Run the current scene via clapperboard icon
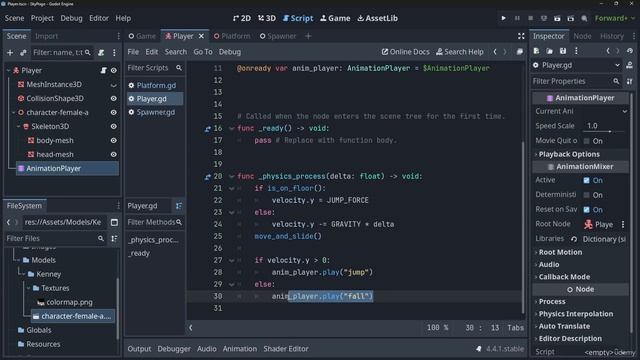640x360 pixels. click(x=557, y=18)
